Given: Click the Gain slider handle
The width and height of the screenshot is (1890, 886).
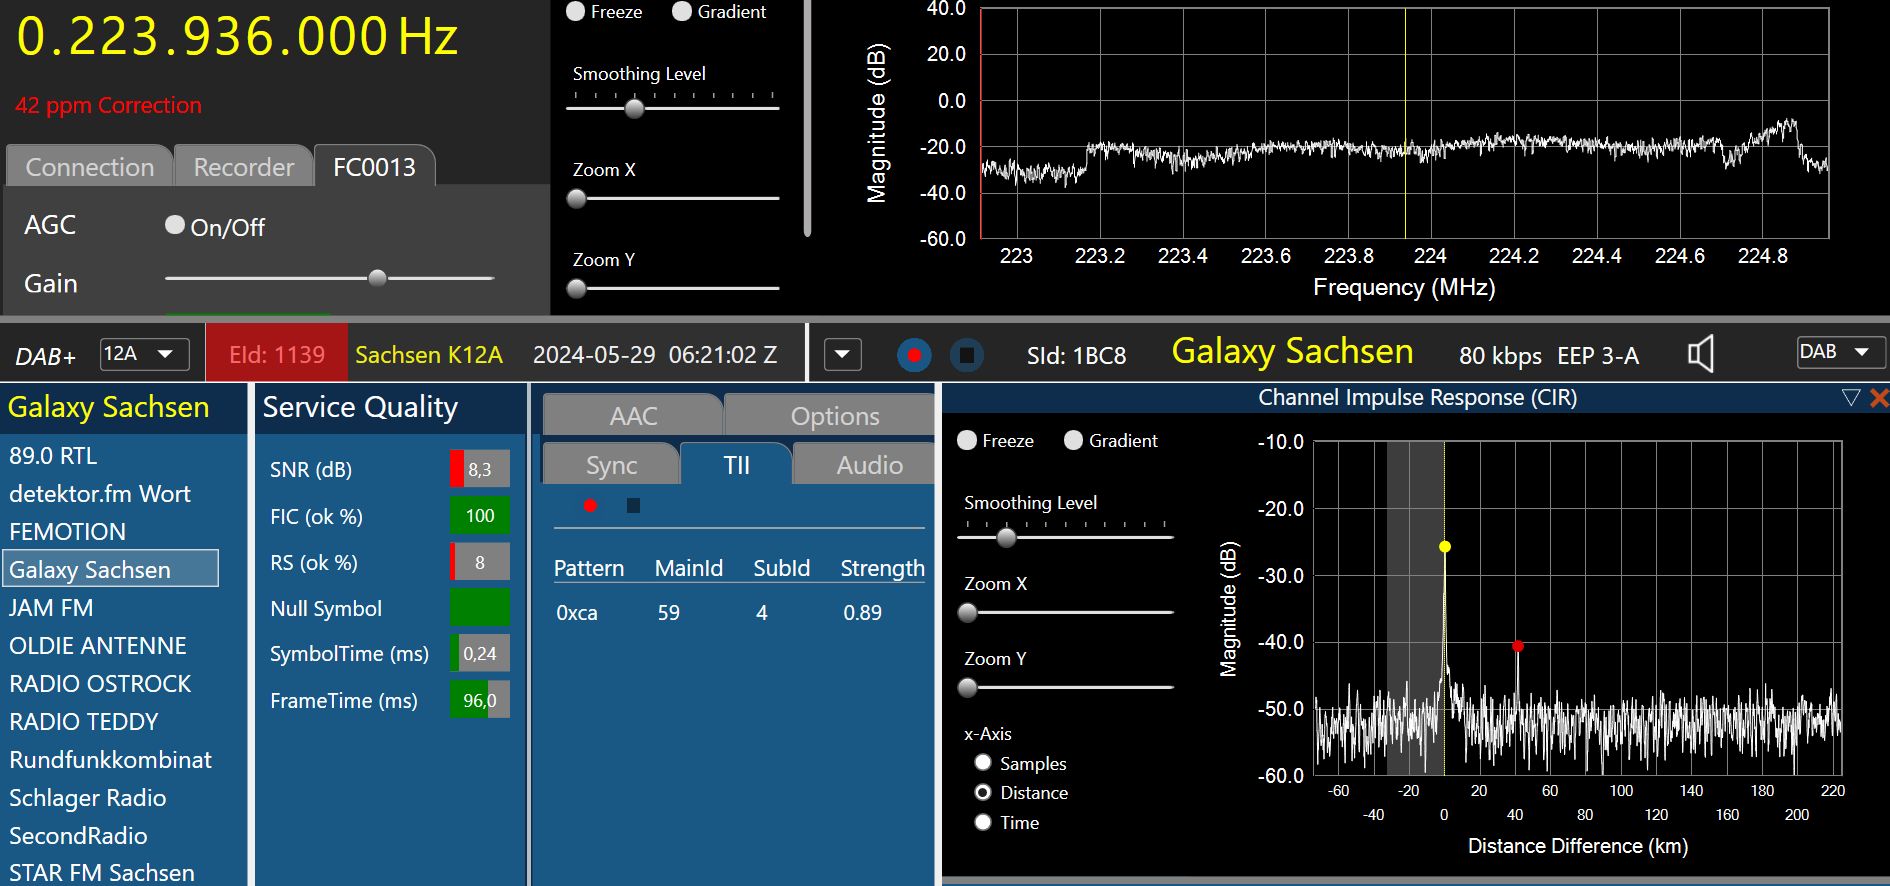Looking at the screenshot, I should pos(377,278).
